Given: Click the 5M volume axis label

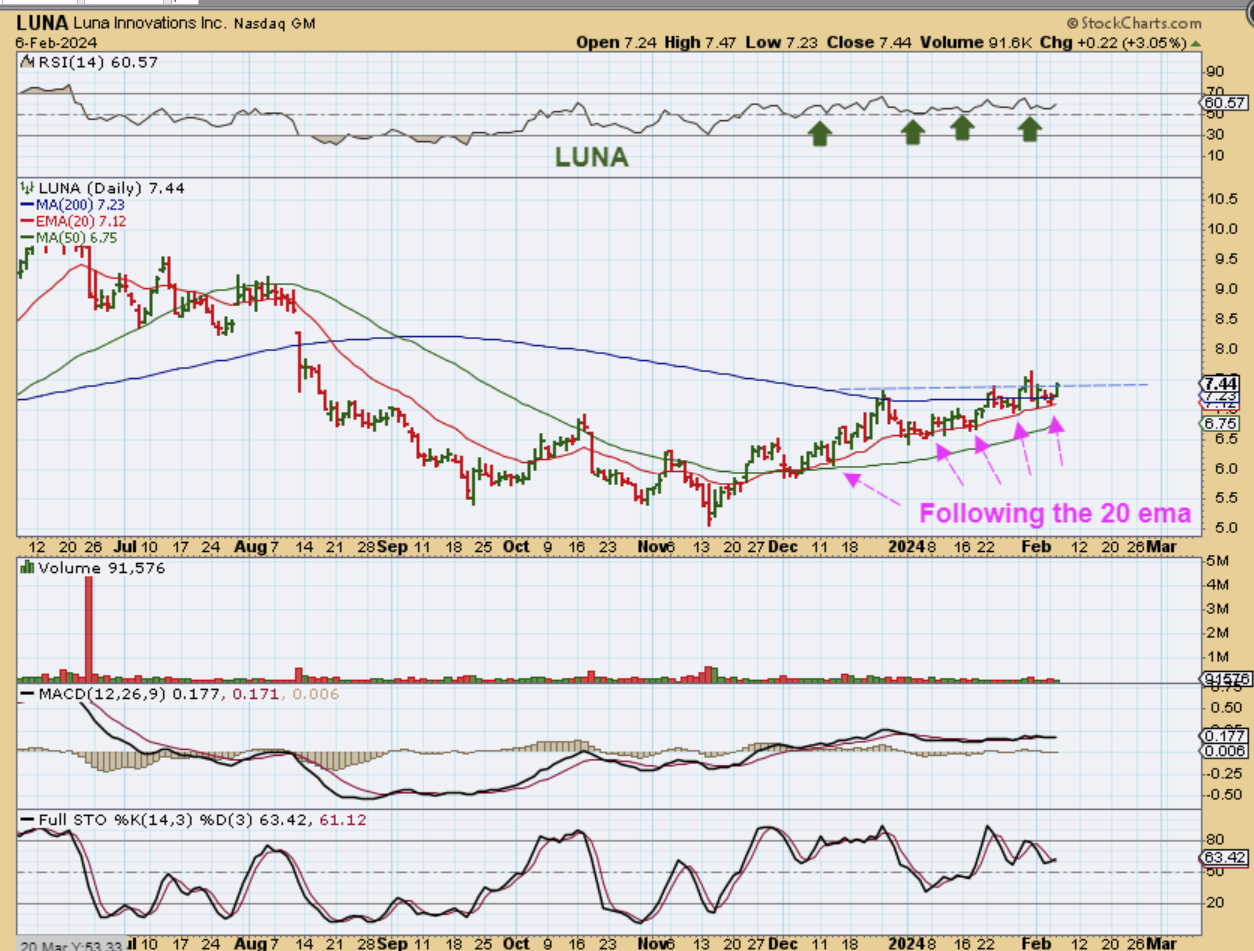Looking at the screenshot, I should (x=1219, y=560).
